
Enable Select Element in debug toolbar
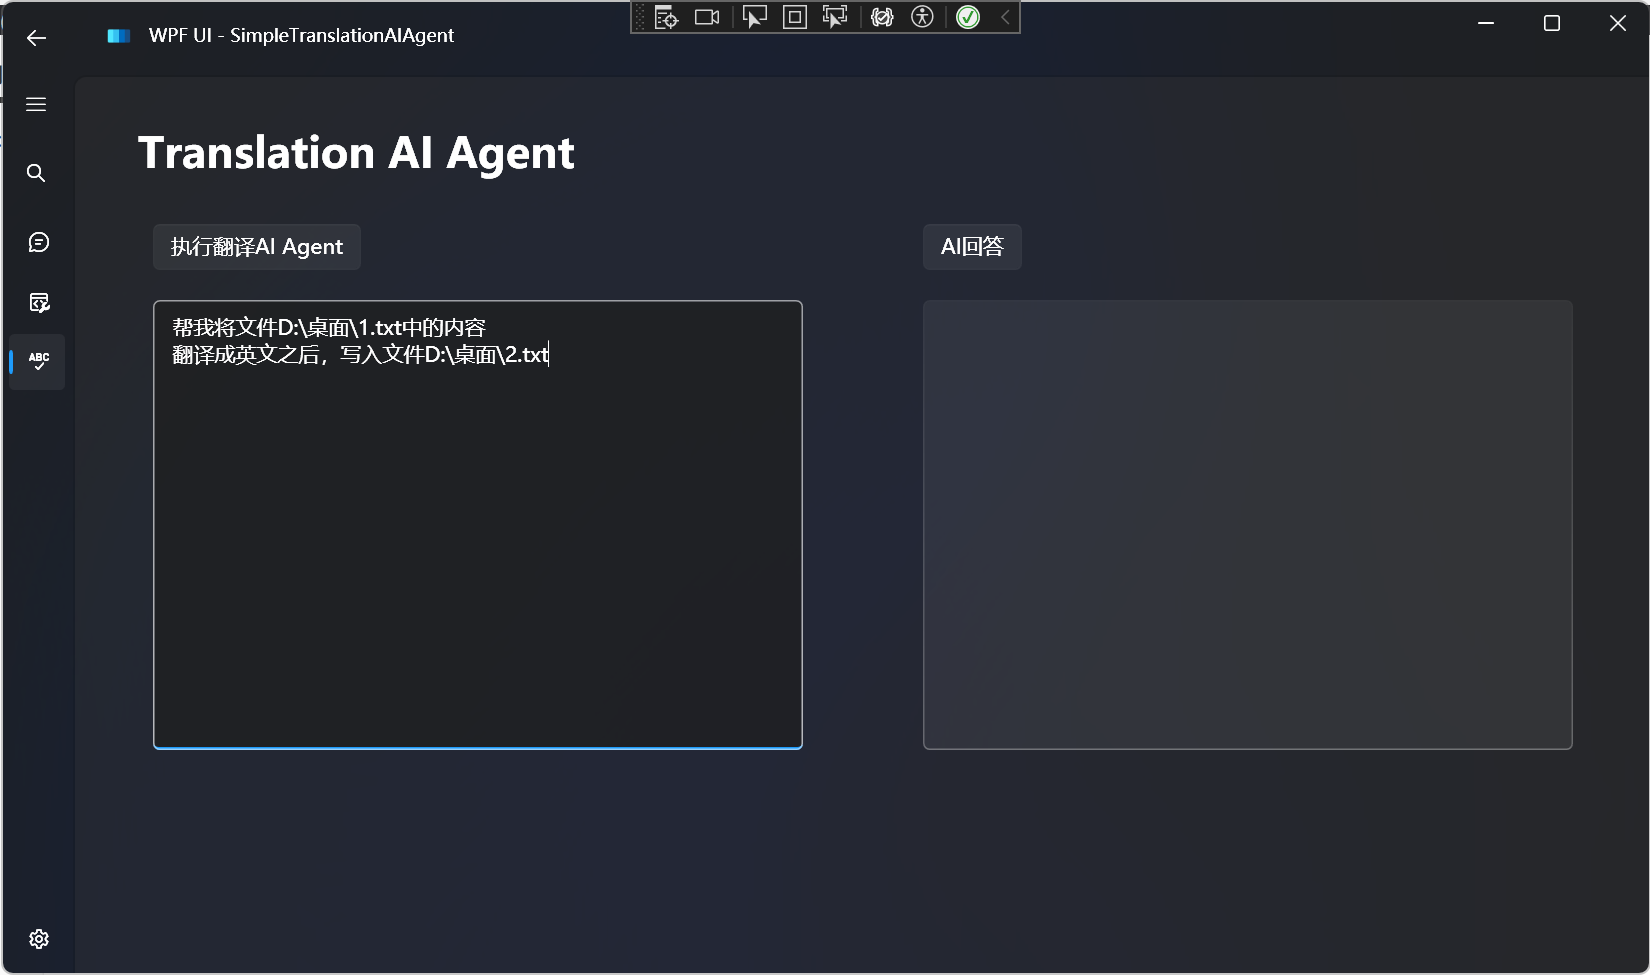754,17
